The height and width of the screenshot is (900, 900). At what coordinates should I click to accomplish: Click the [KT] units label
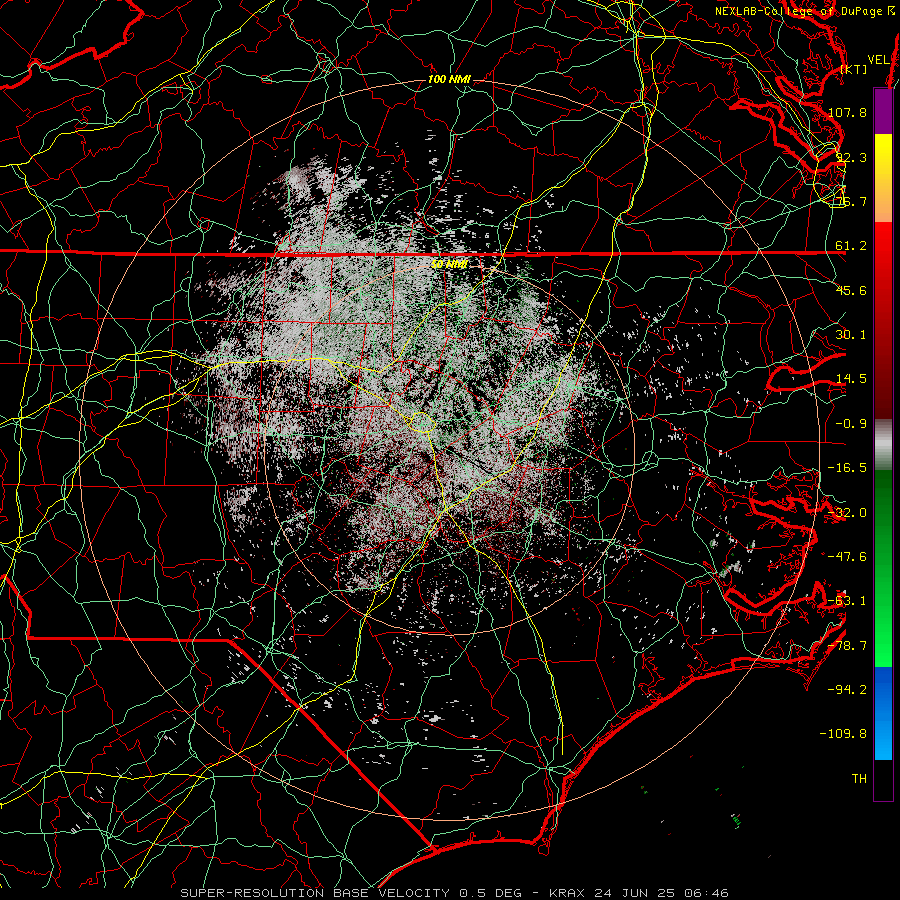(x=854, y=69)
